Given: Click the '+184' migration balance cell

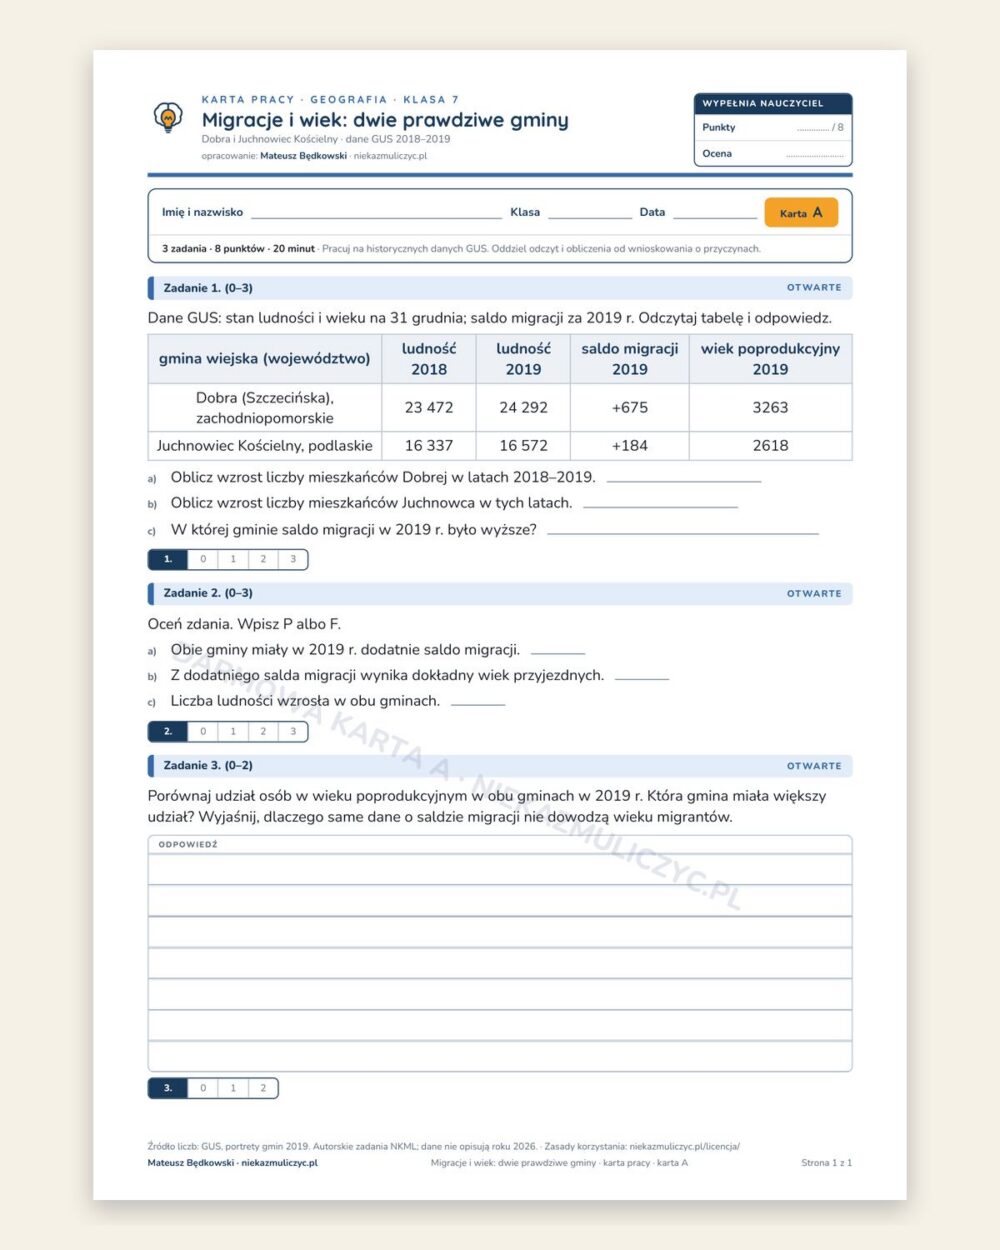Looking at the screenshot, I should pos(630,446).
